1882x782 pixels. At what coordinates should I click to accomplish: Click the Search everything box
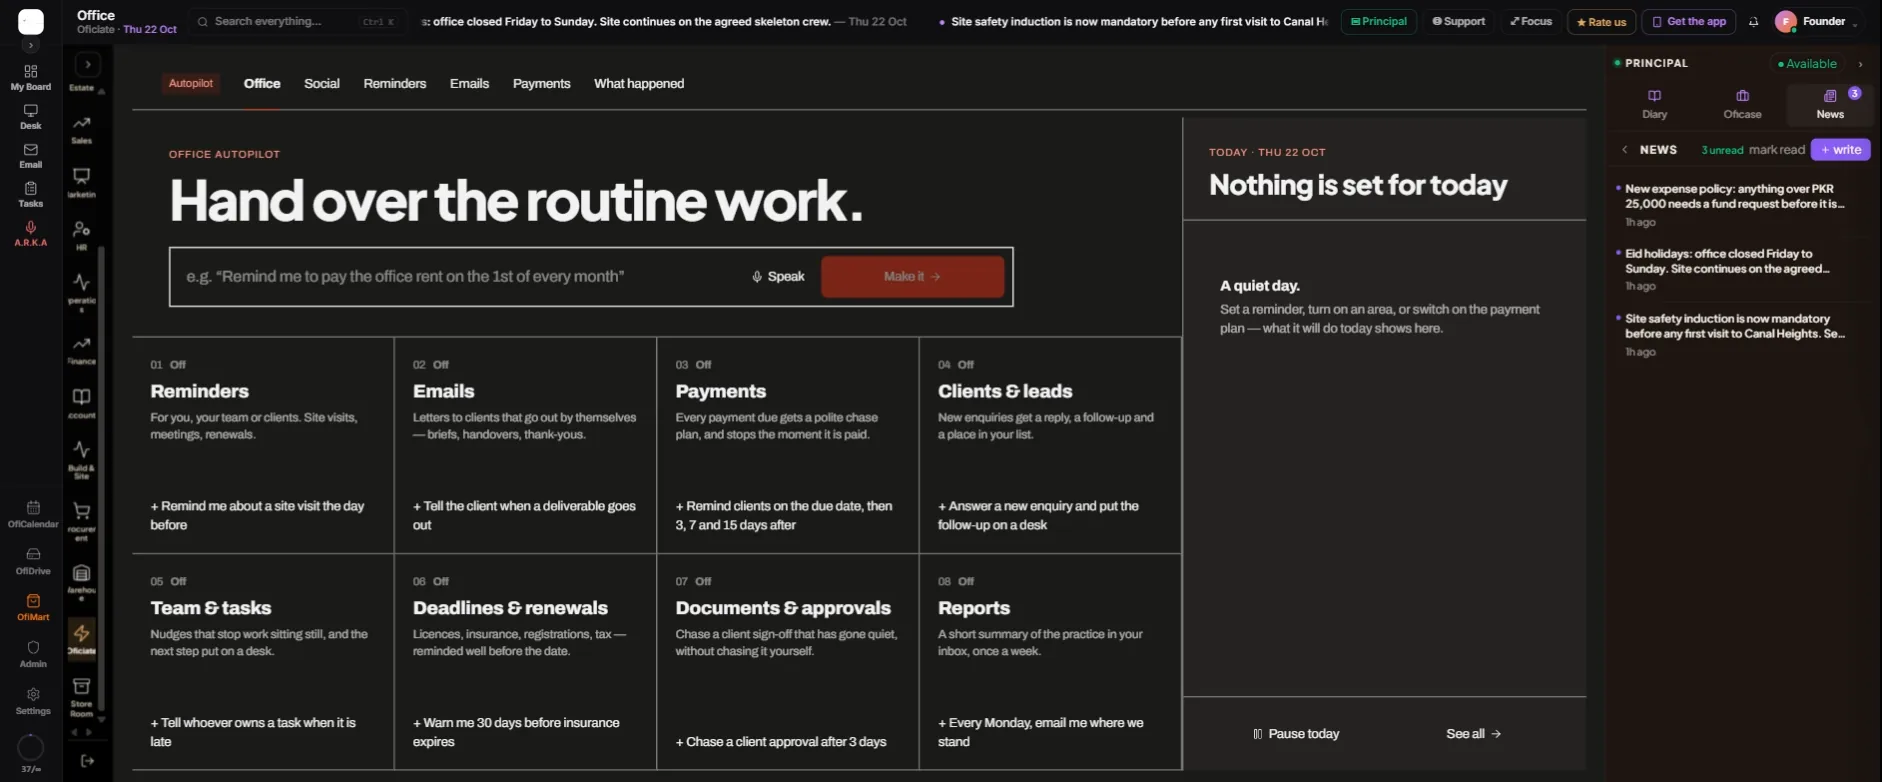pyautogui.click(x=297, y=21)
